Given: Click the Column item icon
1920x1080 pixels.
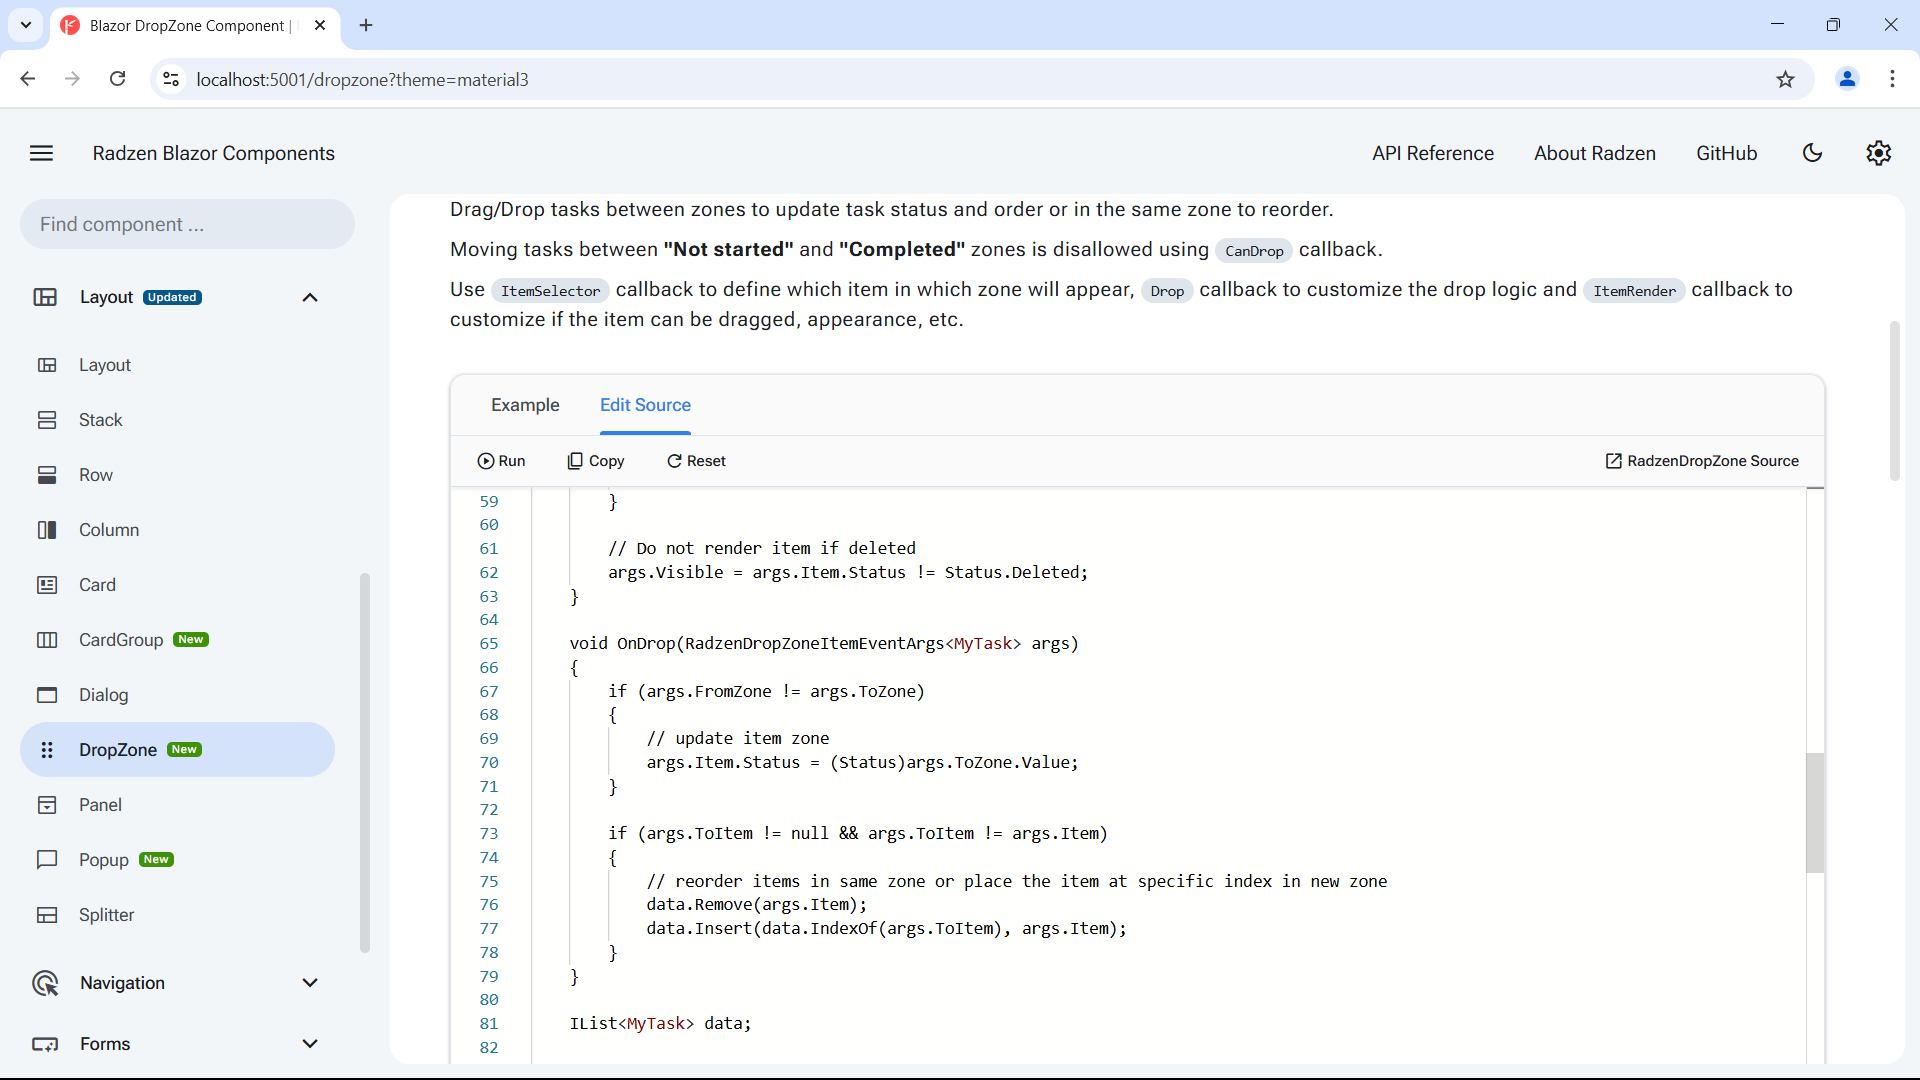Looking at the screenshot, I should [x=47, y=530].
